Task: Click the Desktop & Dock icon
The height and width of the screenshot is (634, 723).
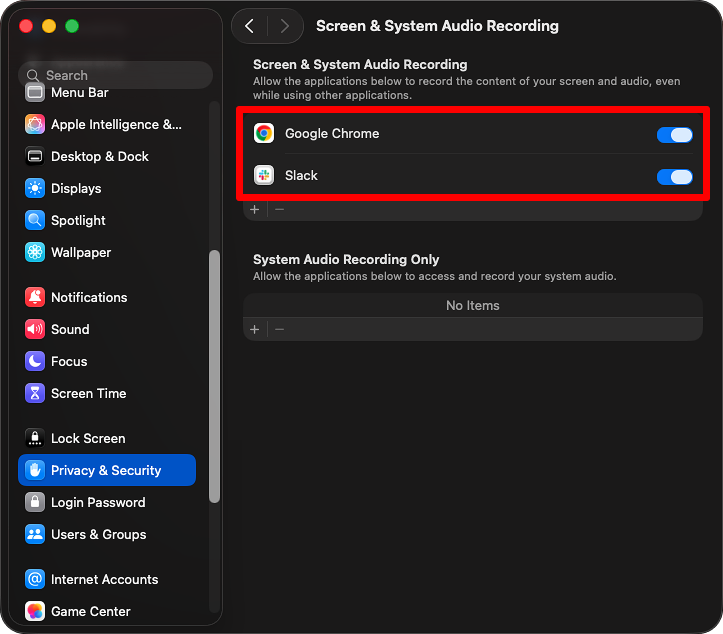Action: tap(35, 156)
